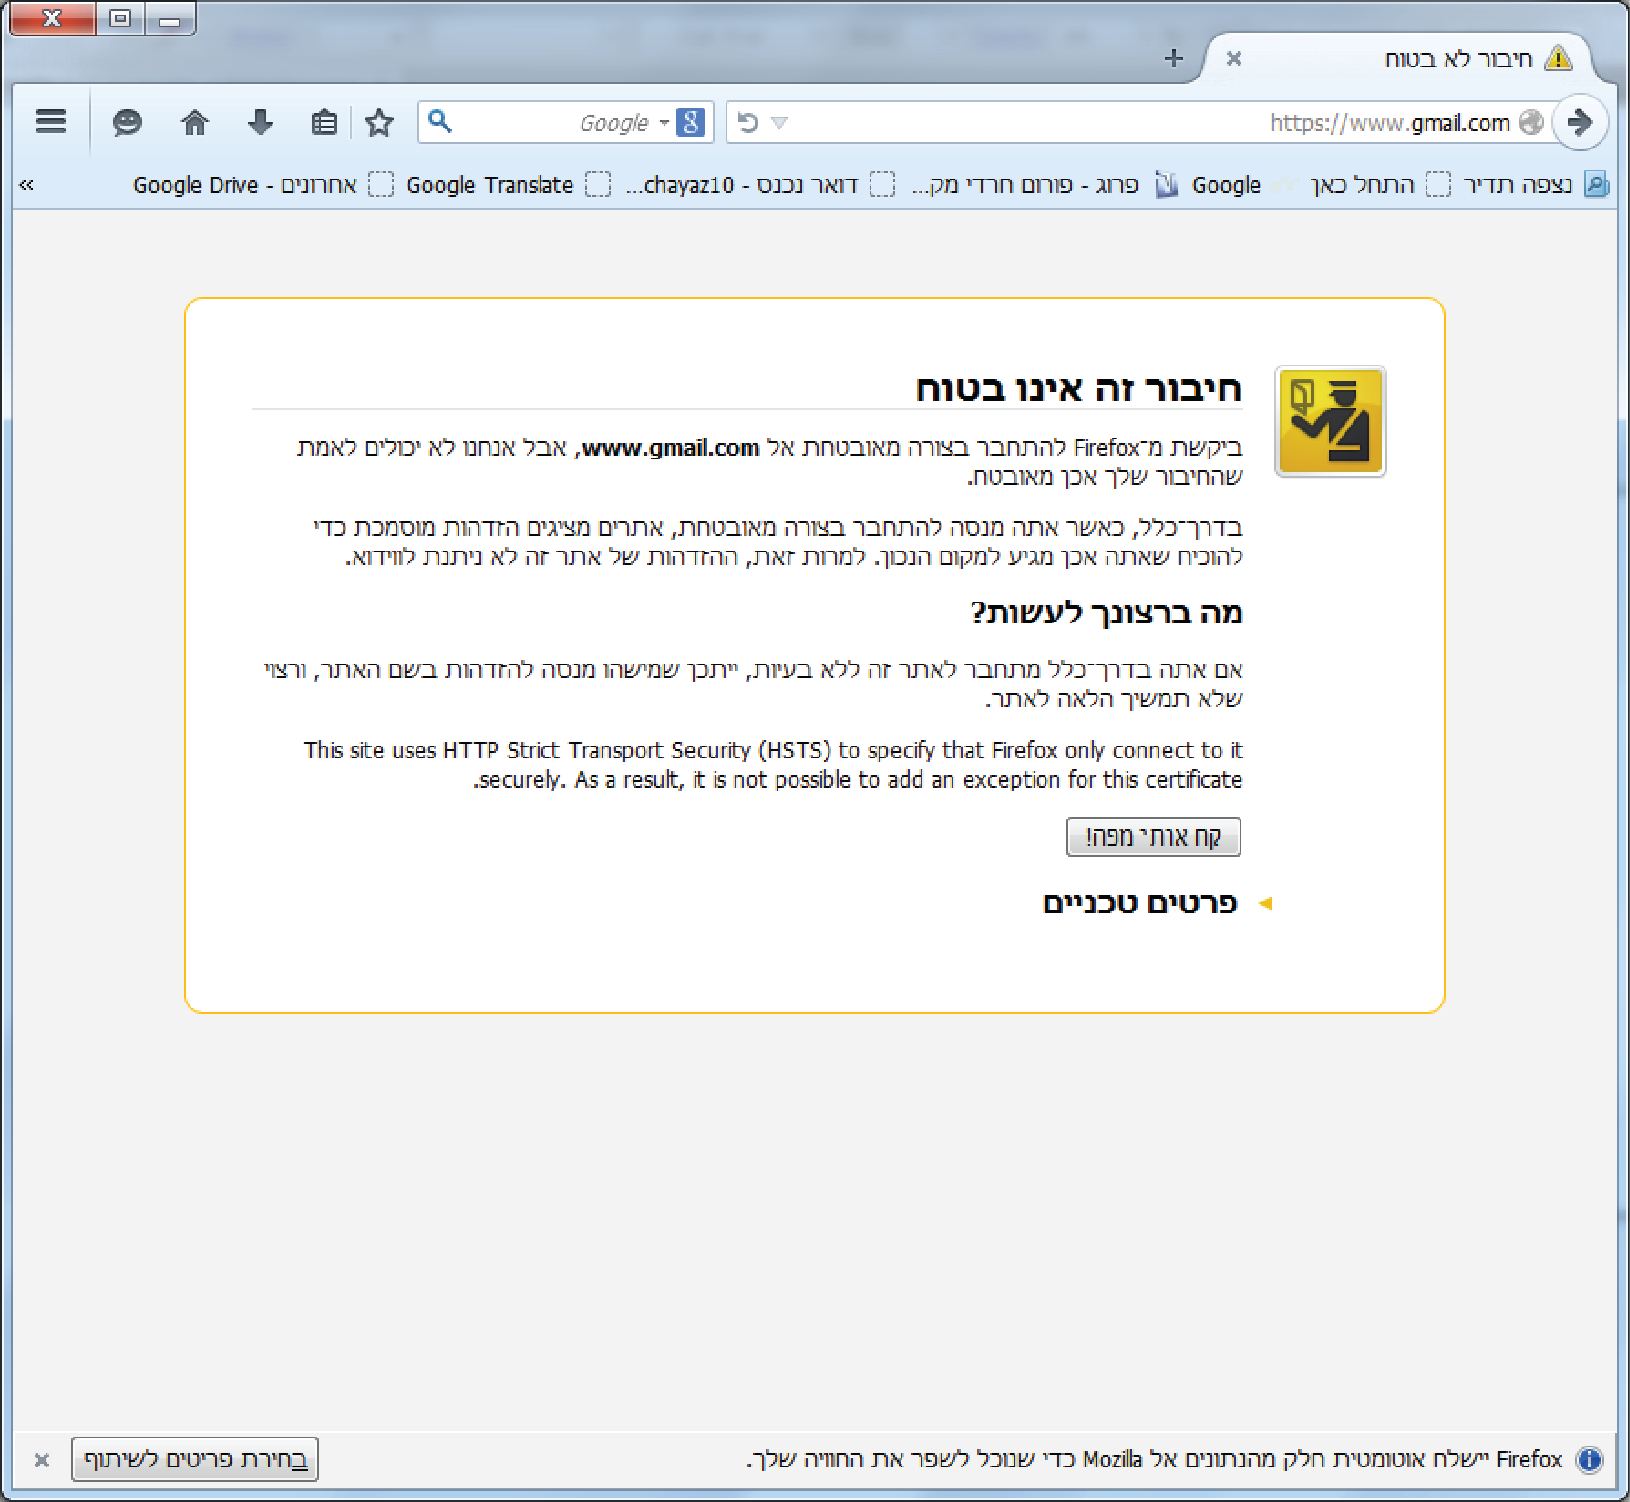
Task: Click the bold www.gmail.com text
Action: tap(669, 448)
